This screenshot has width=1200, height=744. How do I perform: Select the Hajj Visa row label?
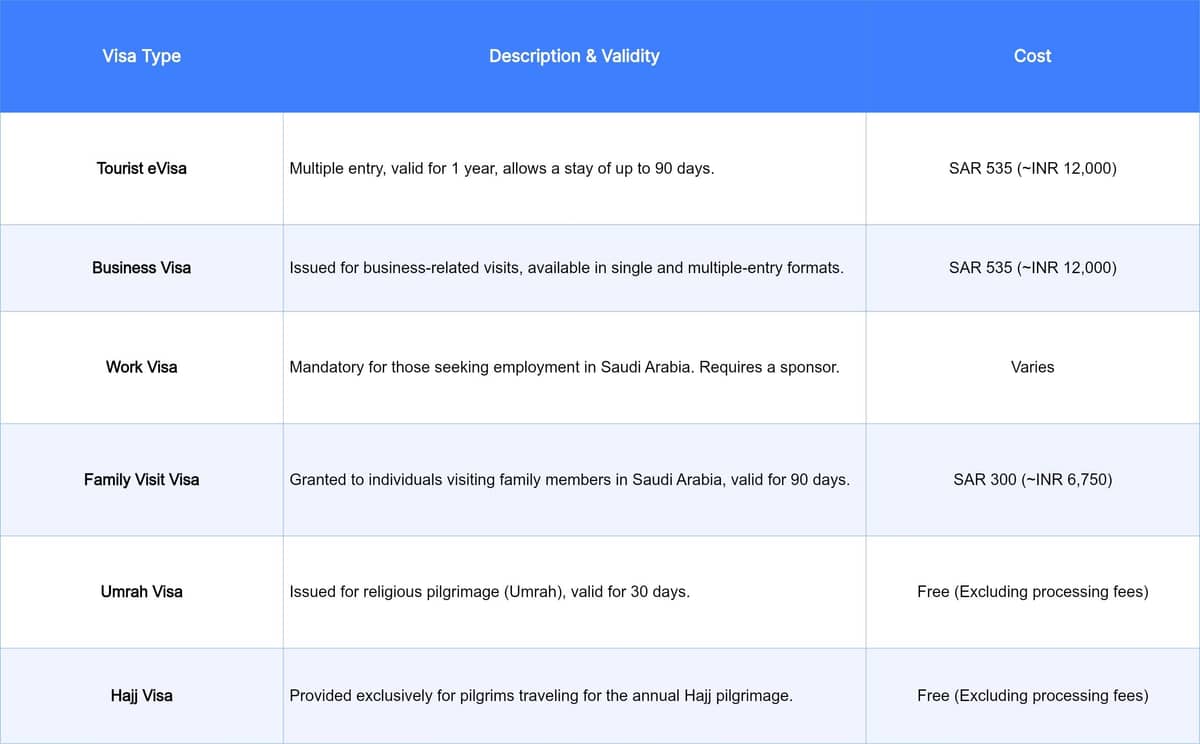pos(141,695)
